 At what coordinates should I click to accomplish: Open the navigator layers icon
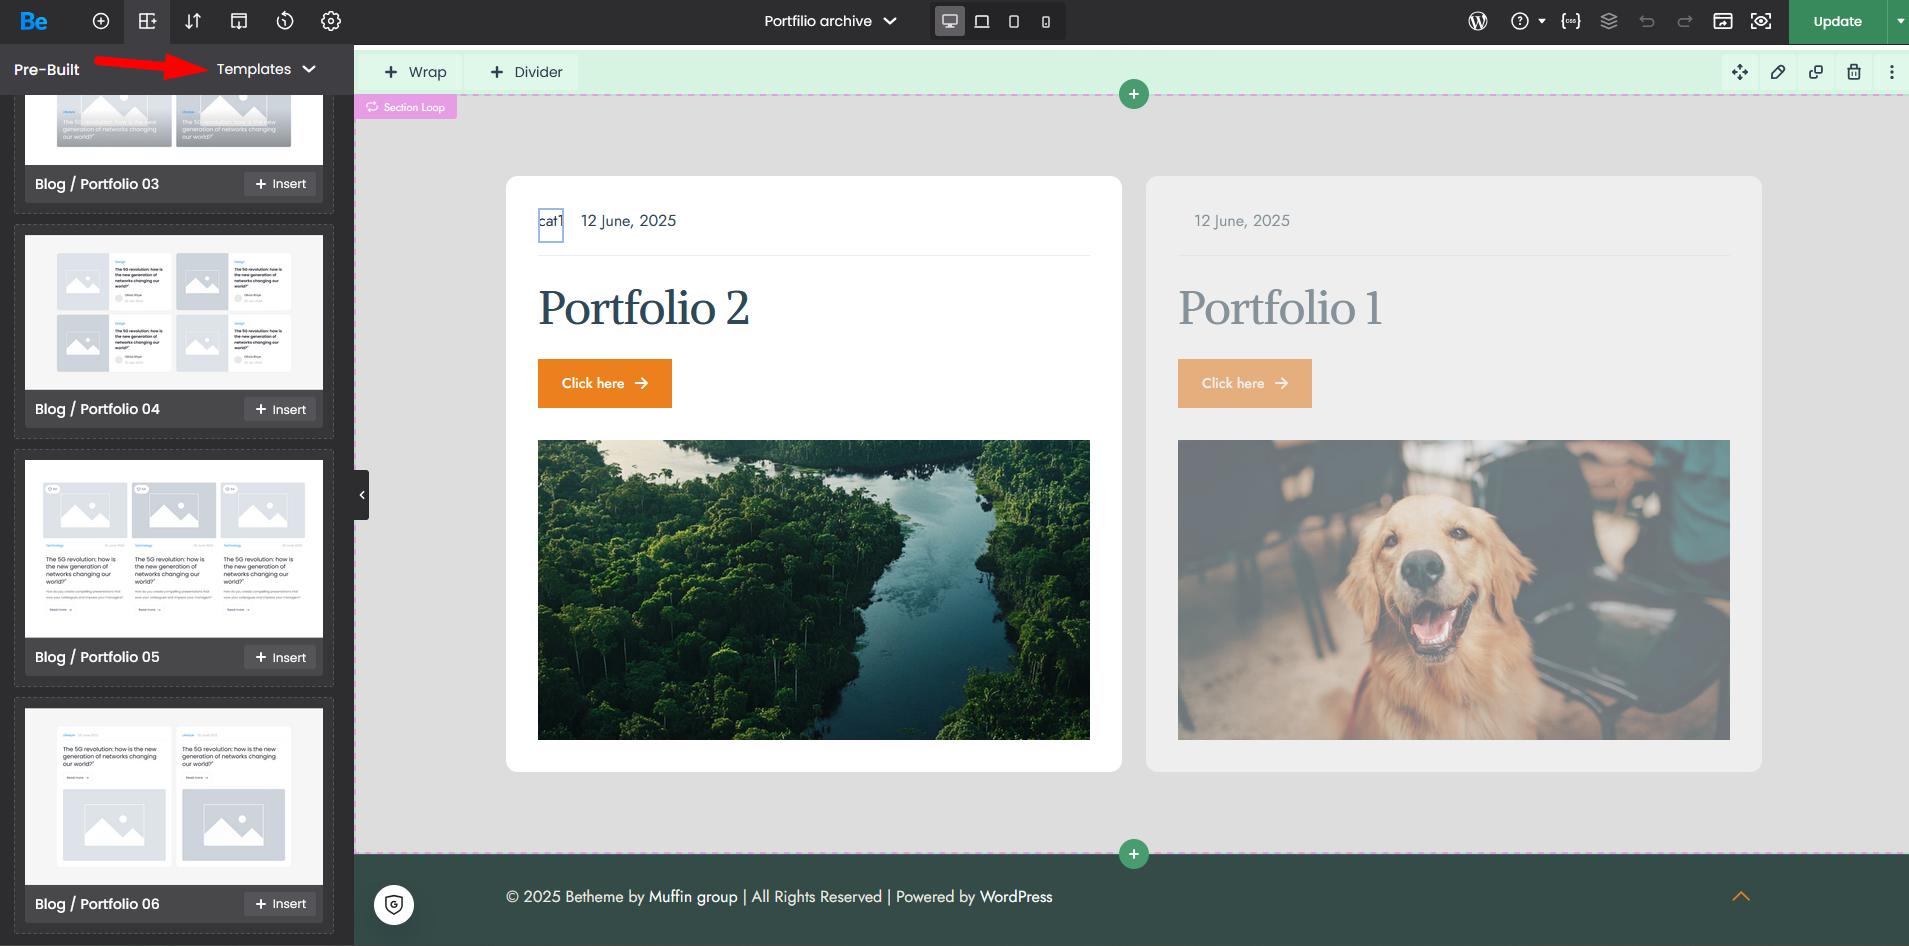[1609, 21]
